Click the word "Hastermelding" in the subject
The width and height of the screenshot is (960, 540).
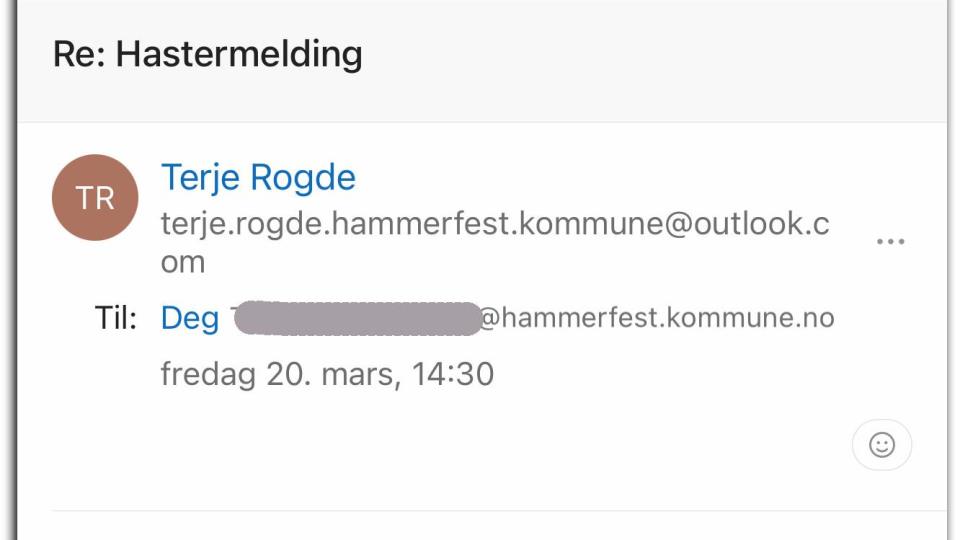(239, 53)
